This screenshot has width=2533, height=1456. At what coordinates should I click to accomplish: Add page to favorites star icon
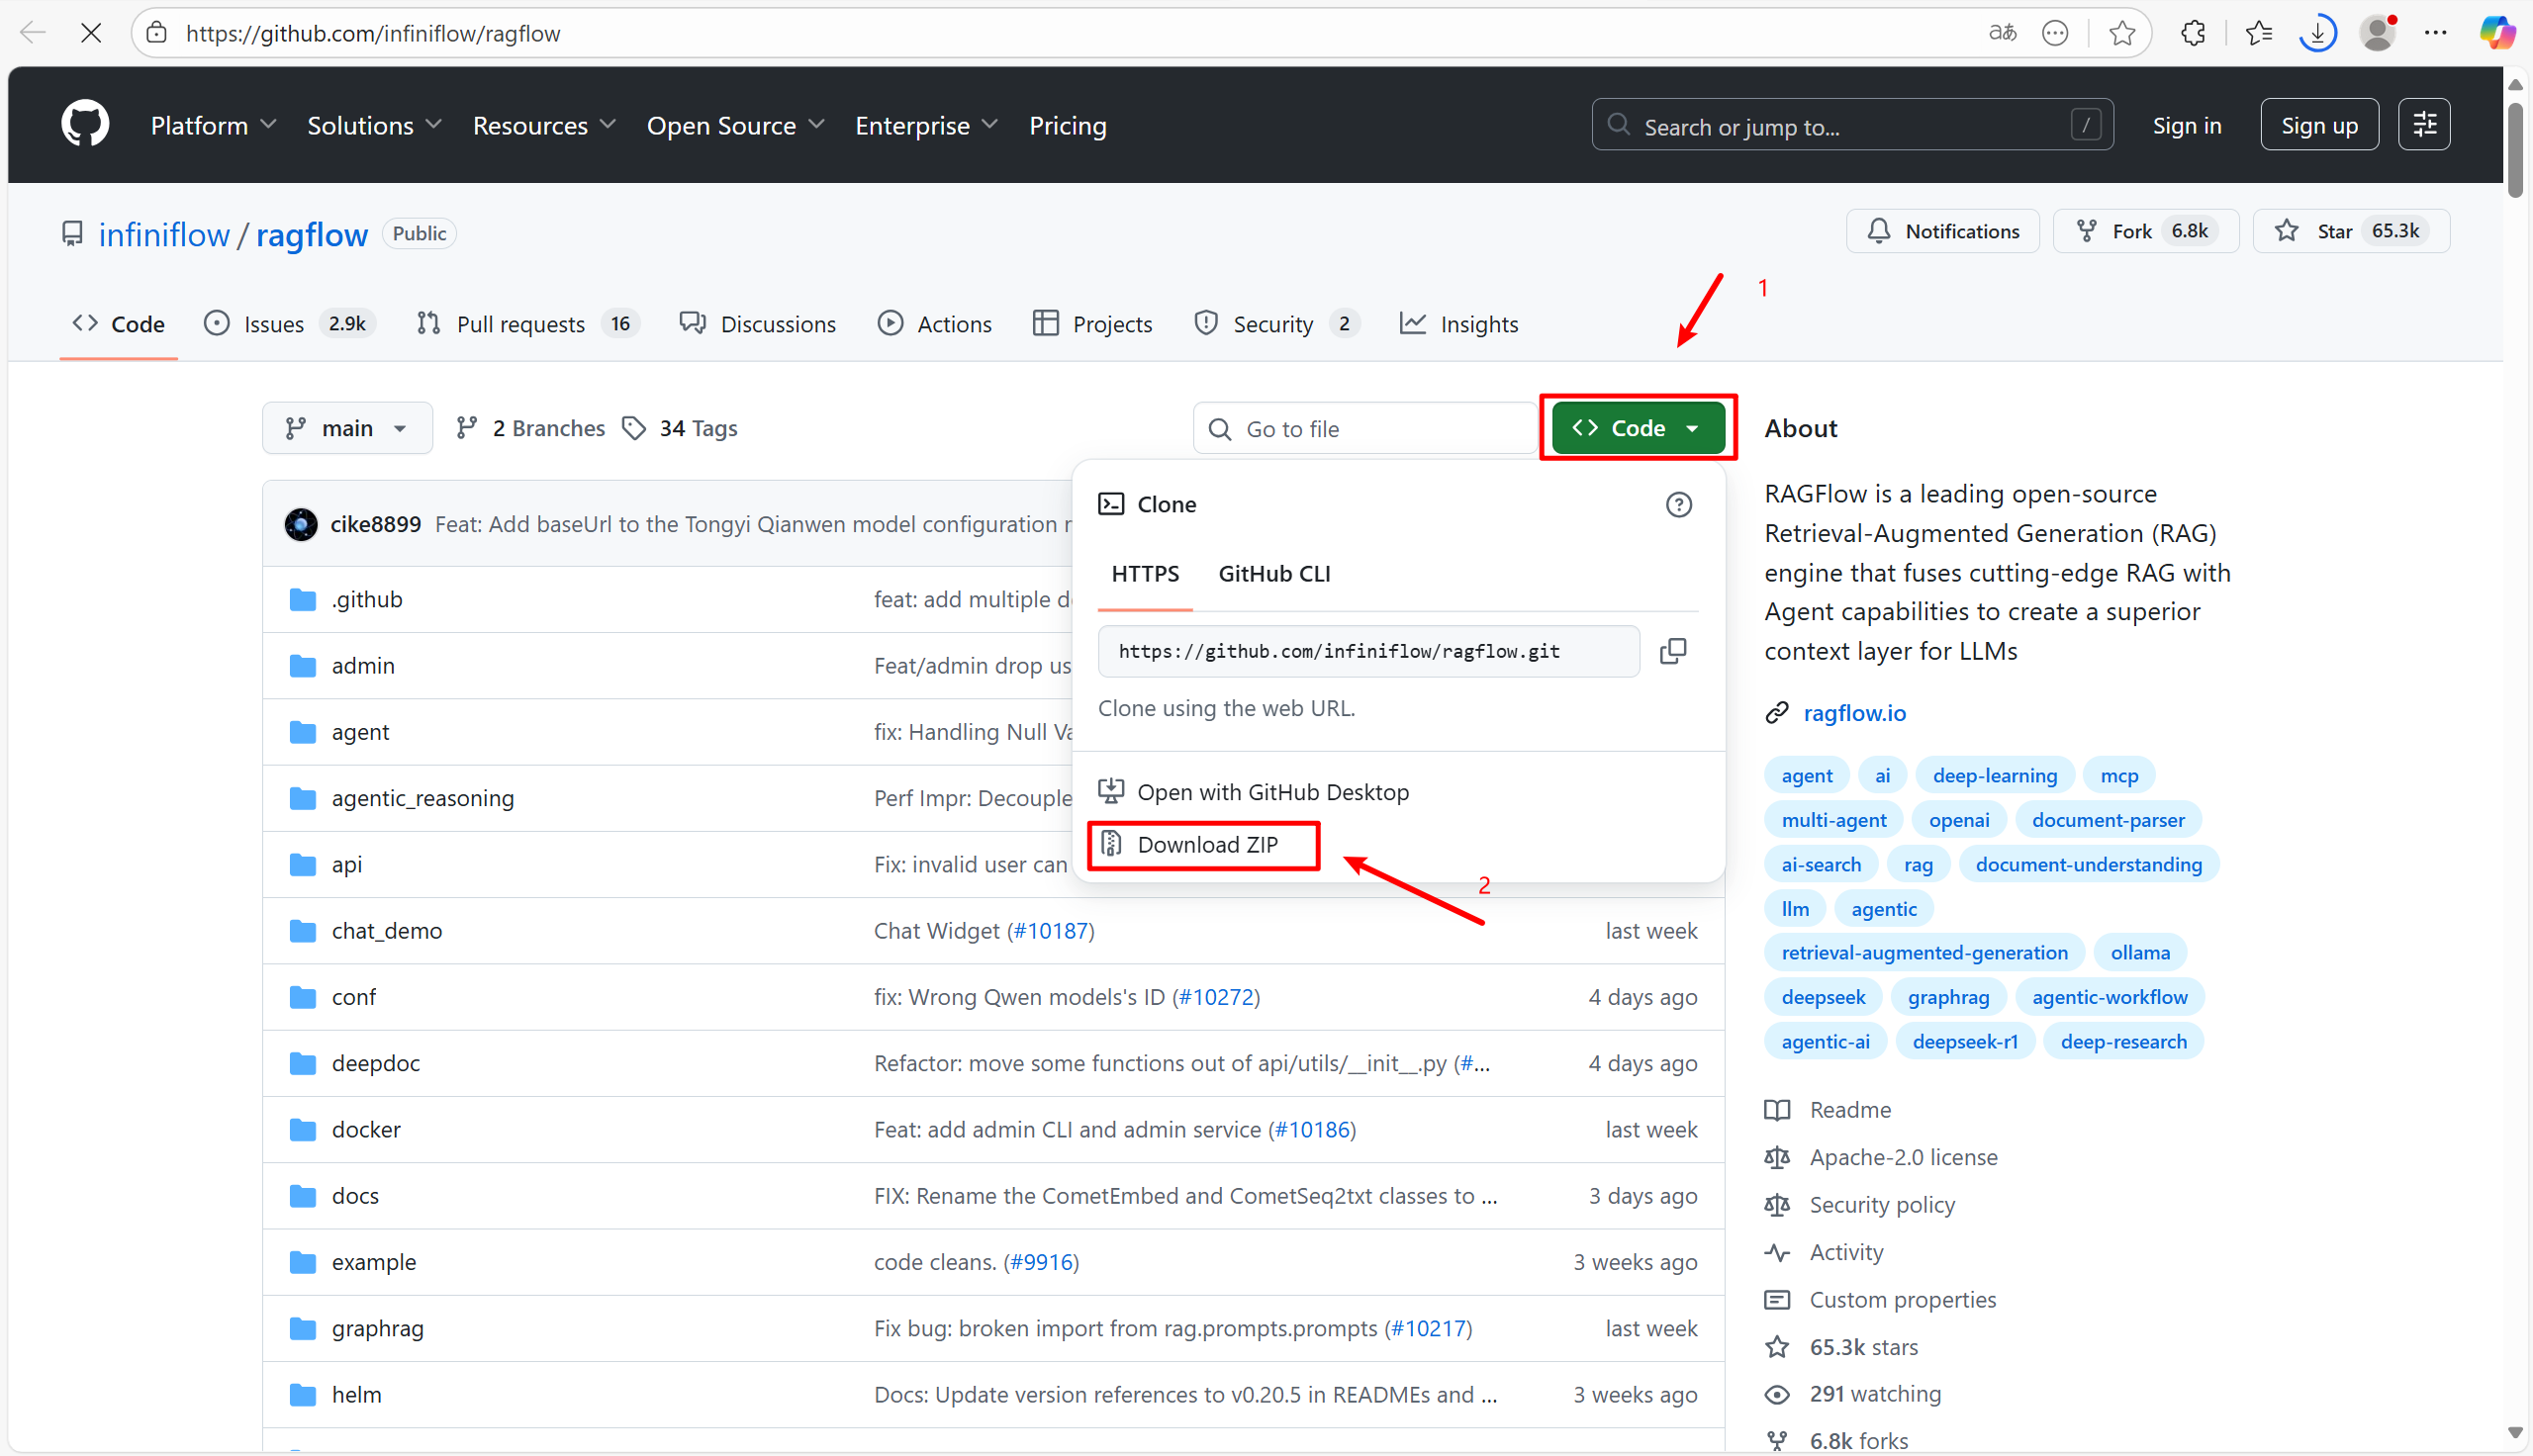[2121, 33]
